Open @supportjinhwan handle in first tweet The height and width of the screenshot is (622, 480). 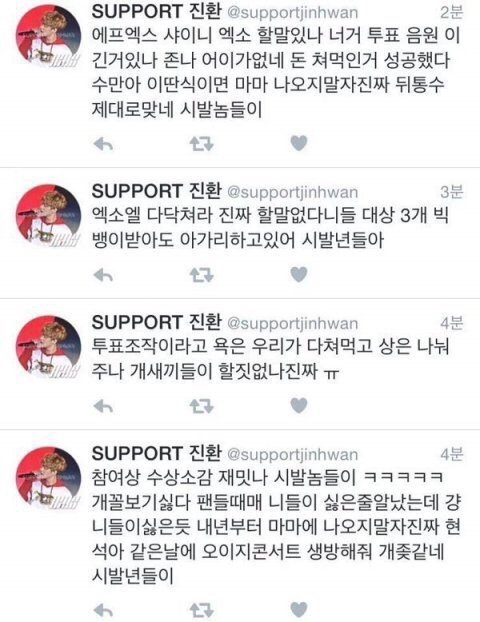292,13
